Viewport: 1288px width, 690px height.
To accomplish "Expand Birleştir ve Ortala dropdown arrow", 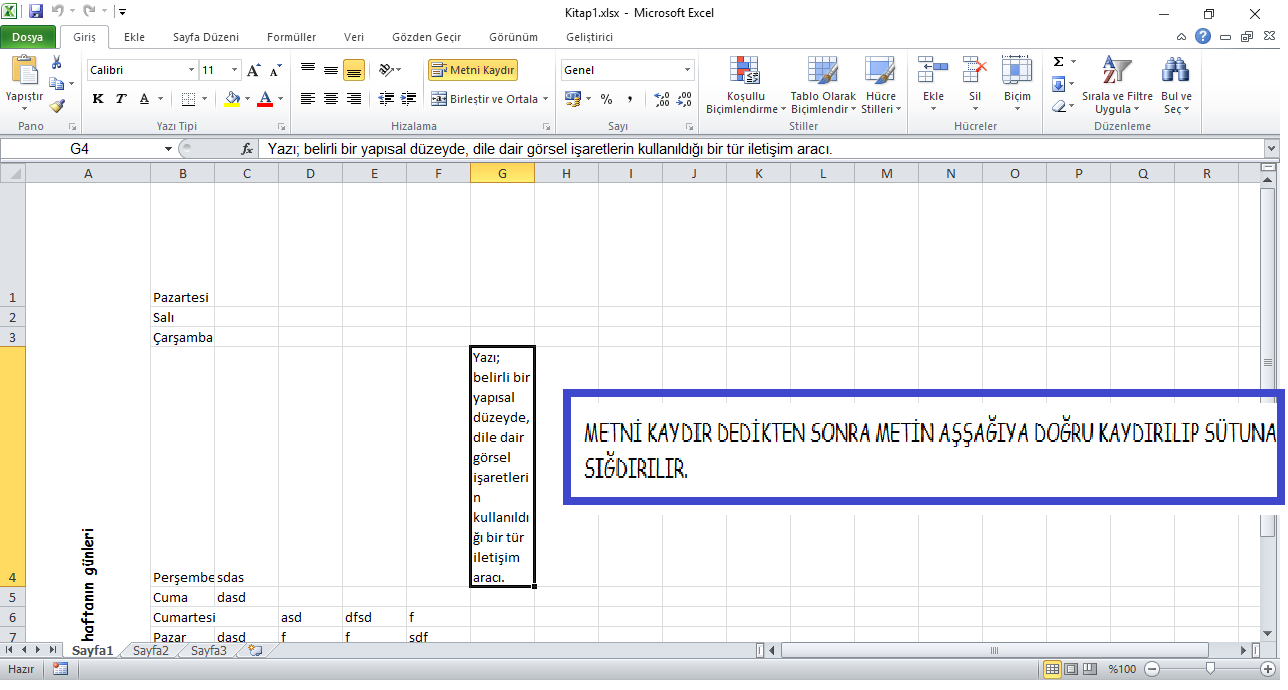I will 546,98.
